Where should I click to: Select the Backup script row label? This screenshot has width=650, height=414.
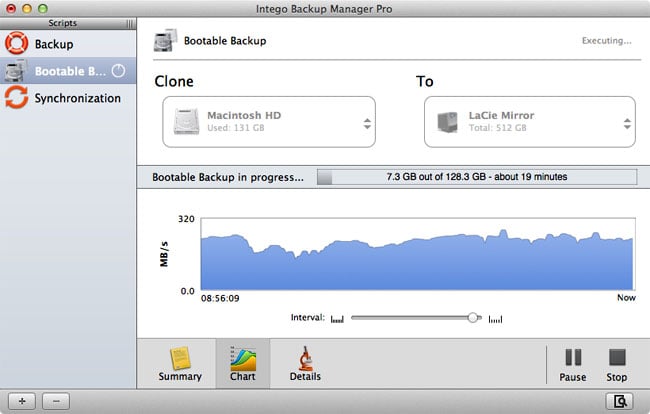click(x=54, y=44)
